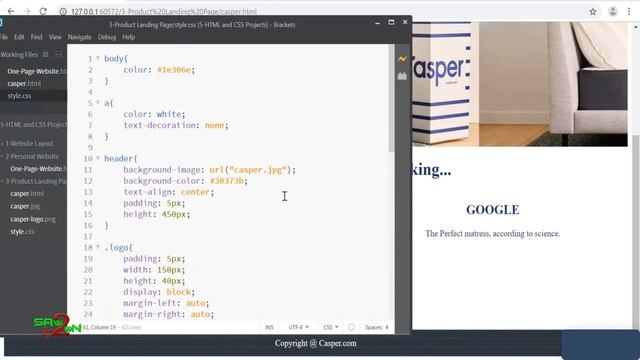Collapse the a rule fold arrow on line 5
640x360 pixels.
(98, 103)
